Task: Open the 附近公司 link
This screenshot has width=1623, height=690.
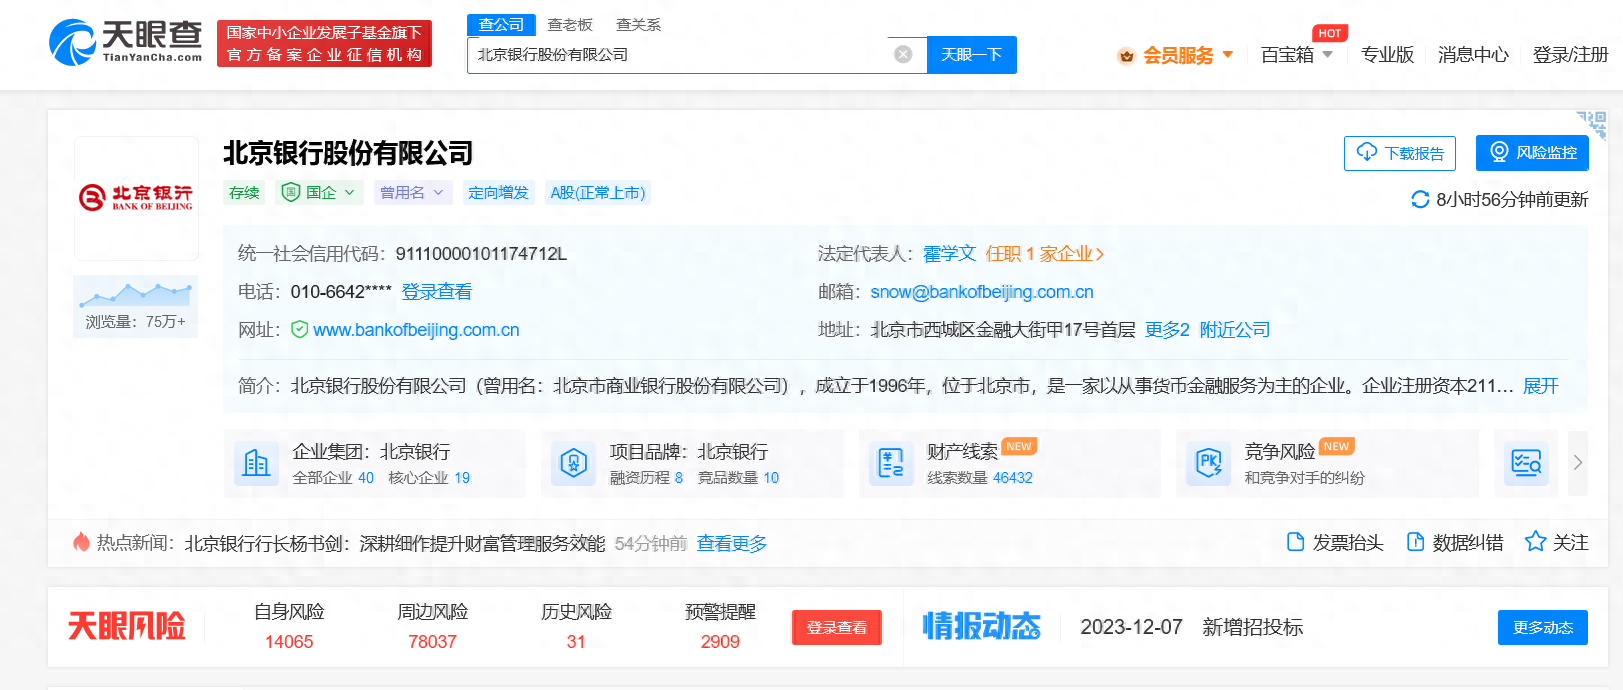Action: (1235, 330)
